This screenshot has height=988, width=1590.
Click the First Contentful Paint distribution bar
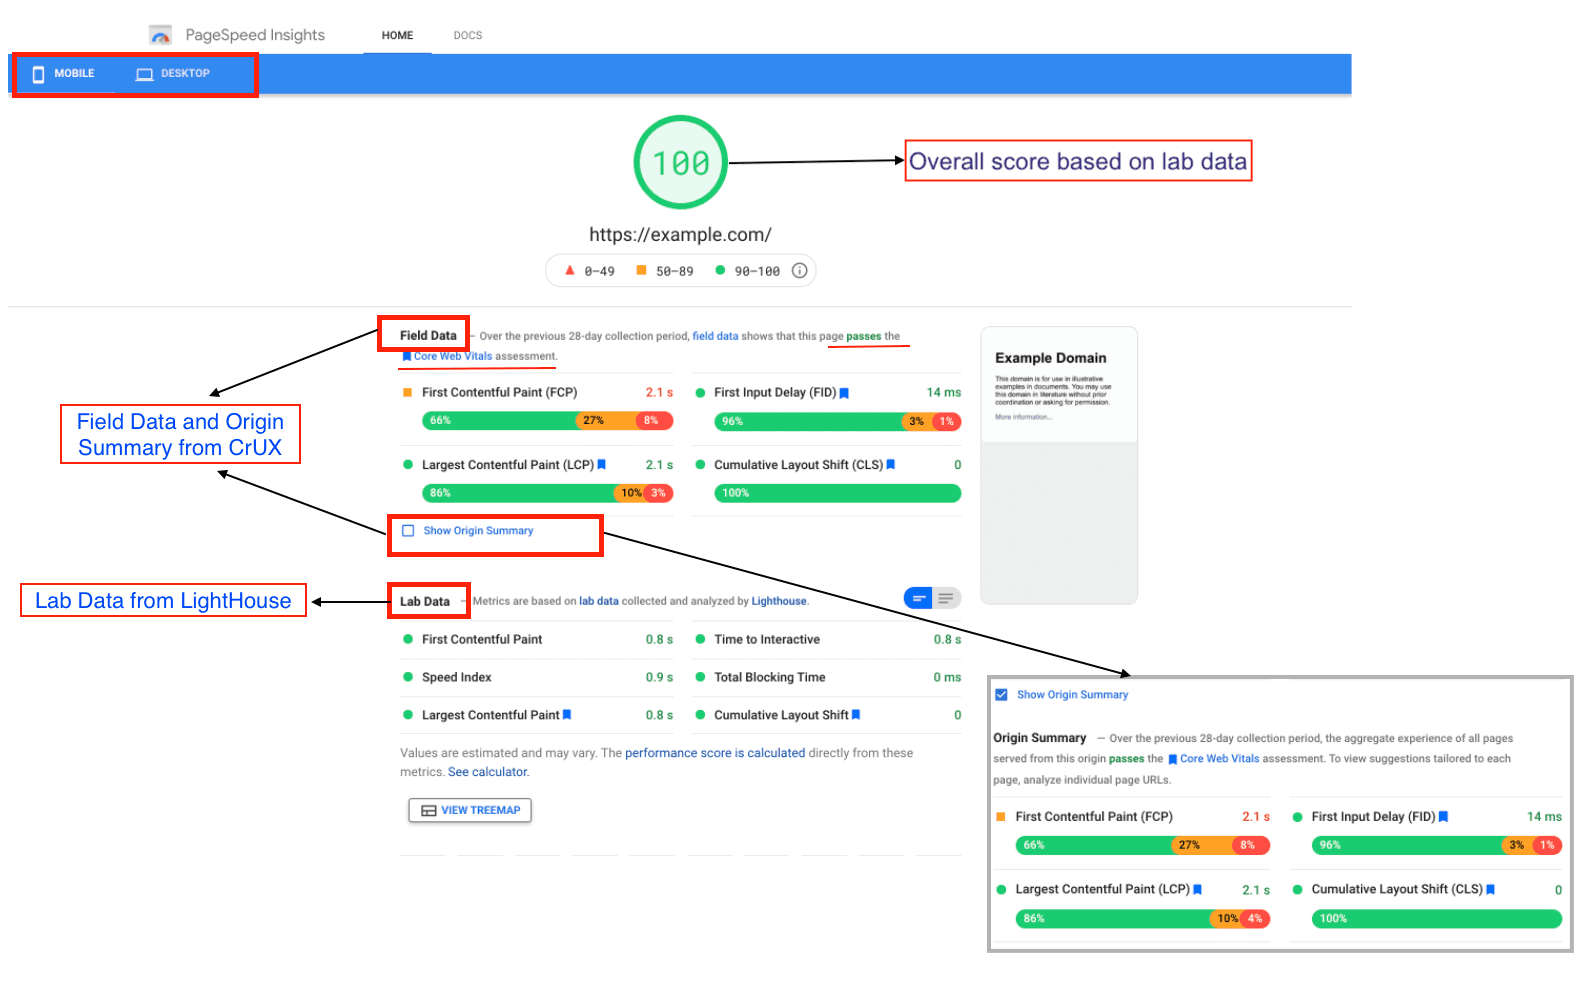pyautogui.click(x=547, y=421)
